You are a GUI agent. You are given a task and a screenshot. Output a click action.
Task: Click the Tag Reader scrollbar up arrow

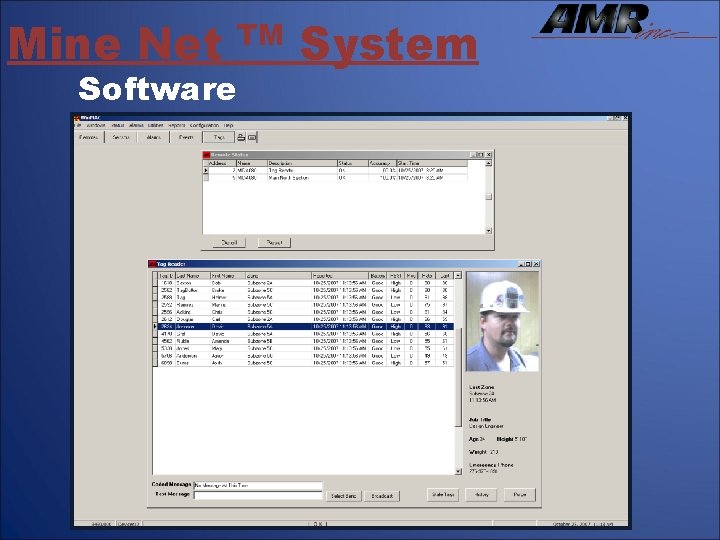(x=458, y=276)
